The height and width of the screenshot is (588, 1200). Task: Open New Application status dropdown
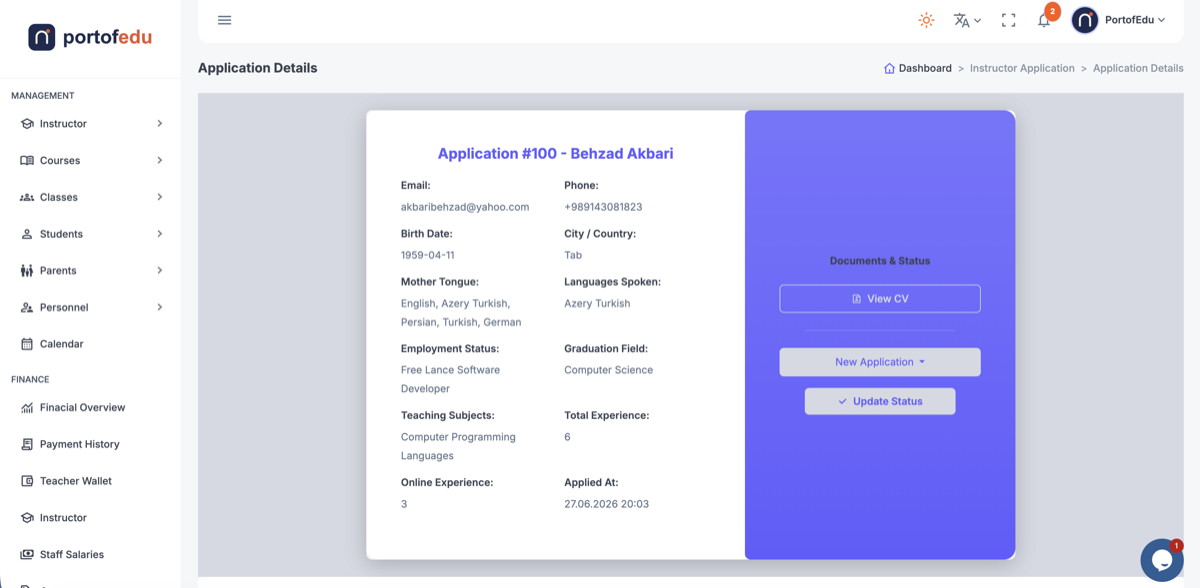(880, 362)
